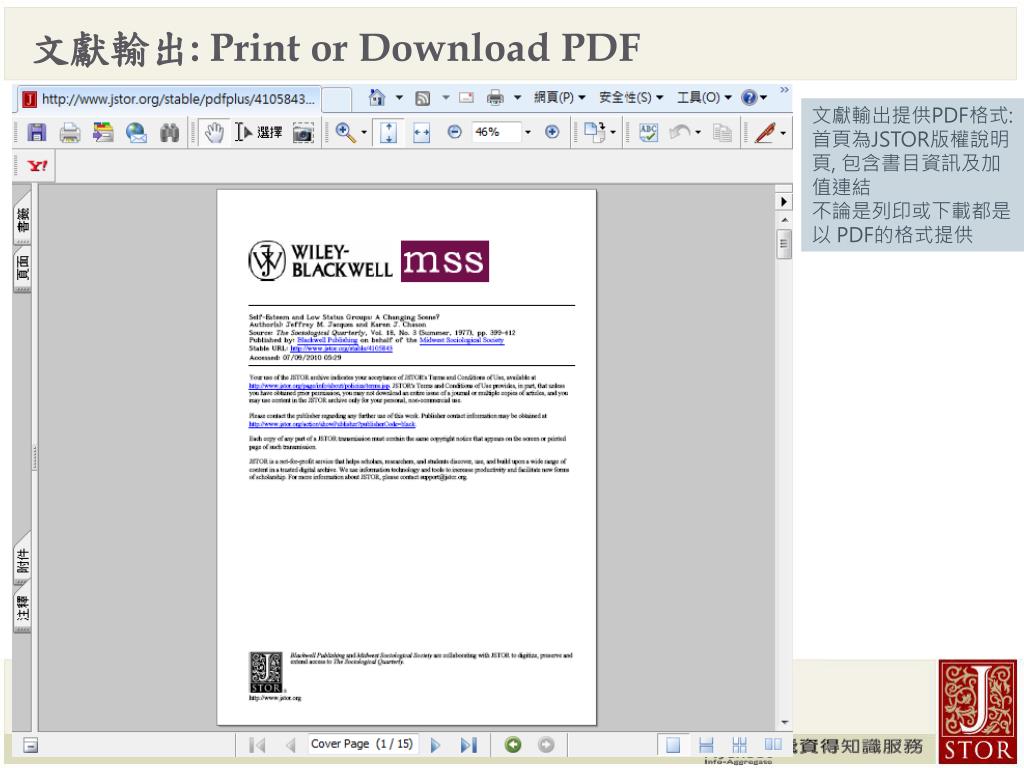Go to the next page

(436, 744)
